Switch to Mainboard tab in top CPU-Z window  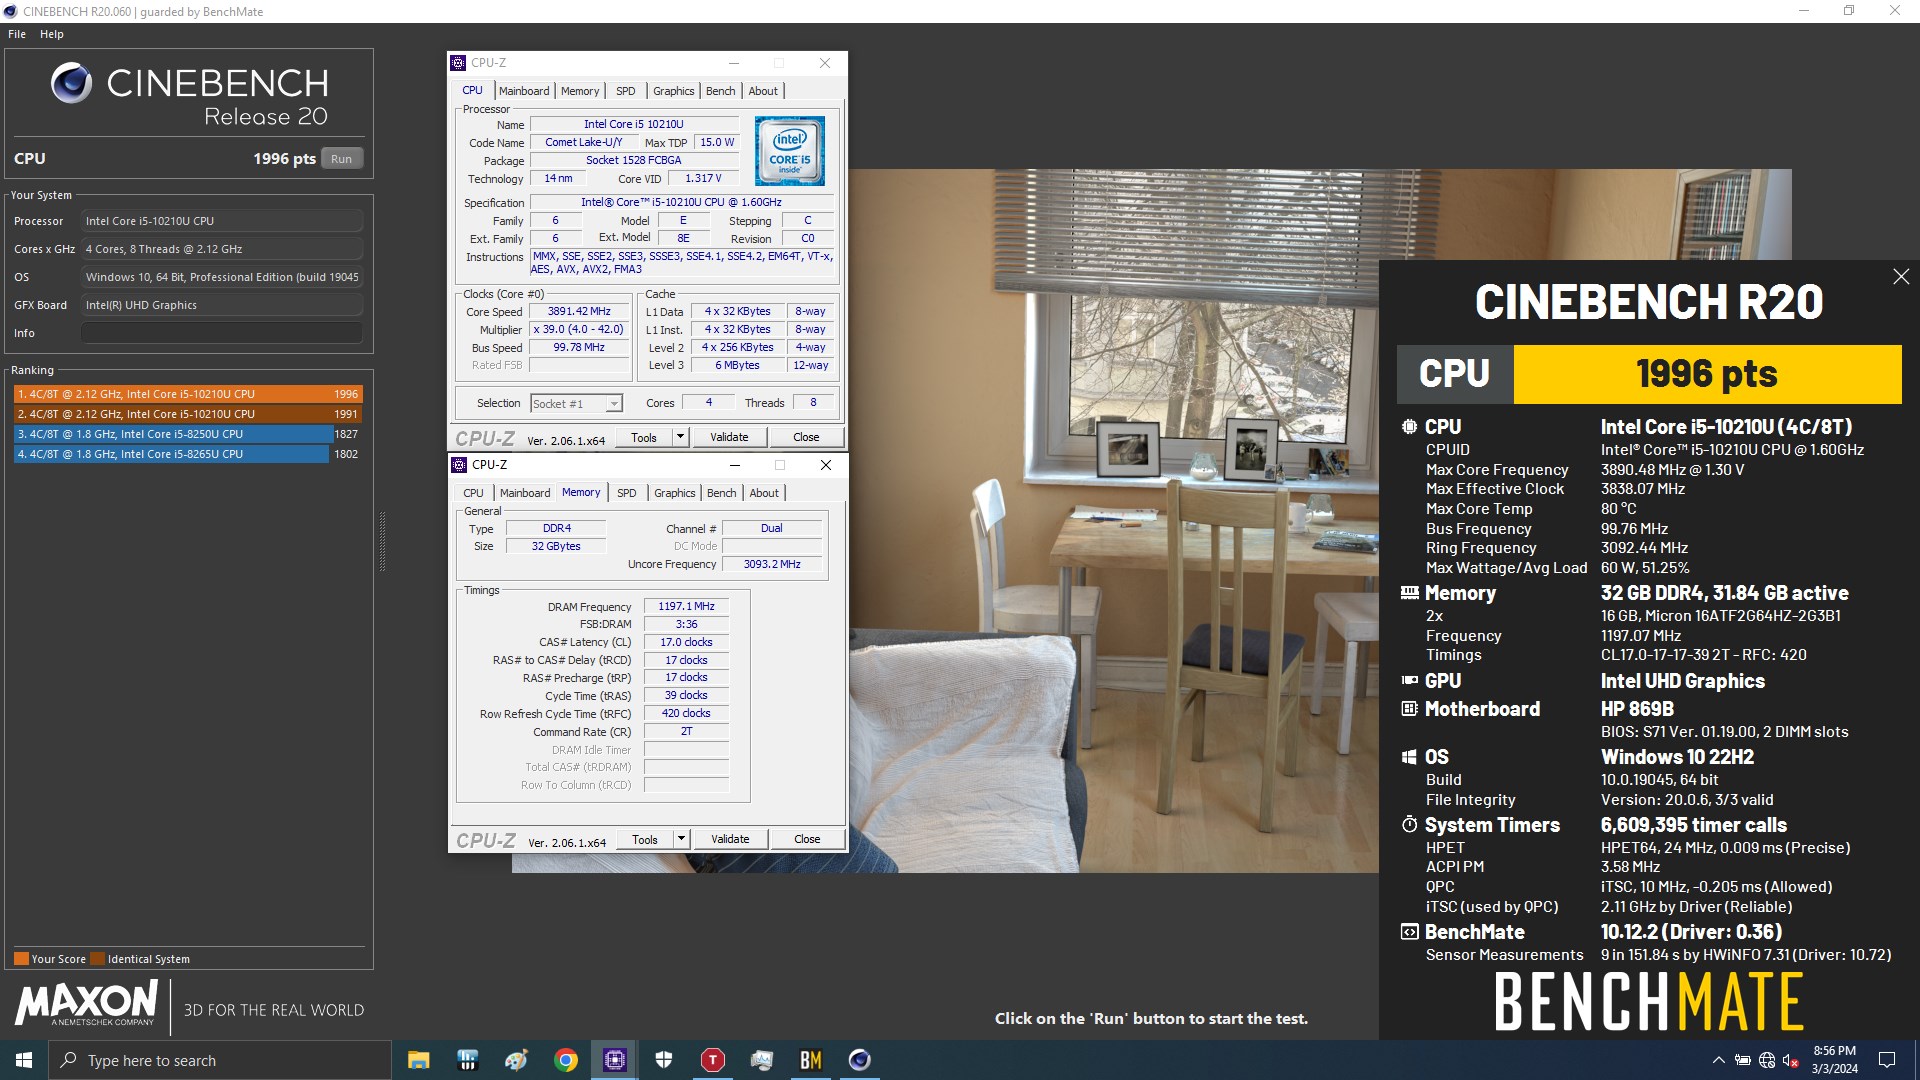click(524, 91)
